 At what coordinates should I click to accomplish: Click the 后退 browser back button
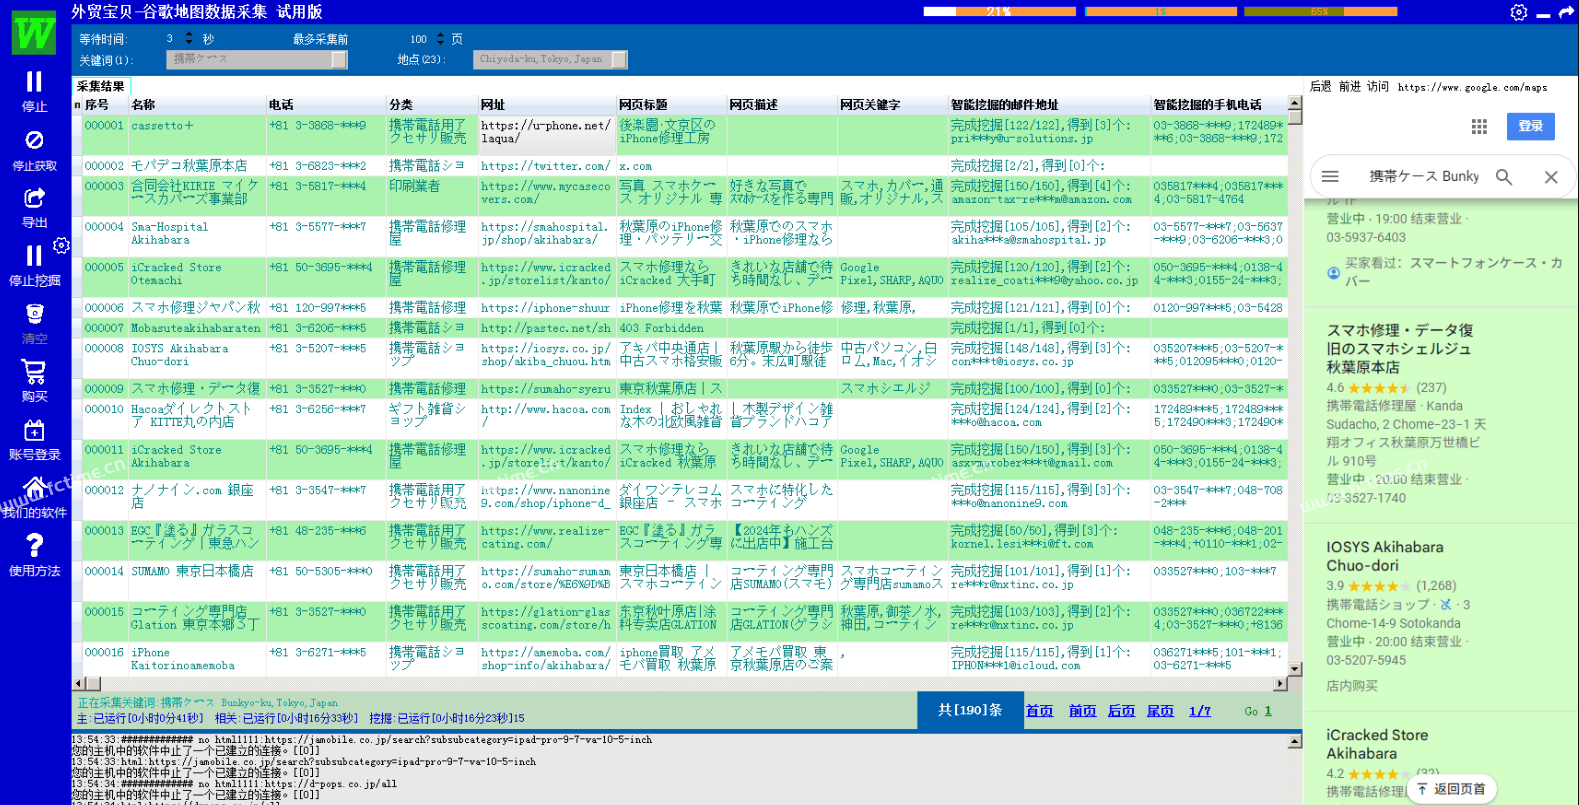click(x=1320, y=87)
